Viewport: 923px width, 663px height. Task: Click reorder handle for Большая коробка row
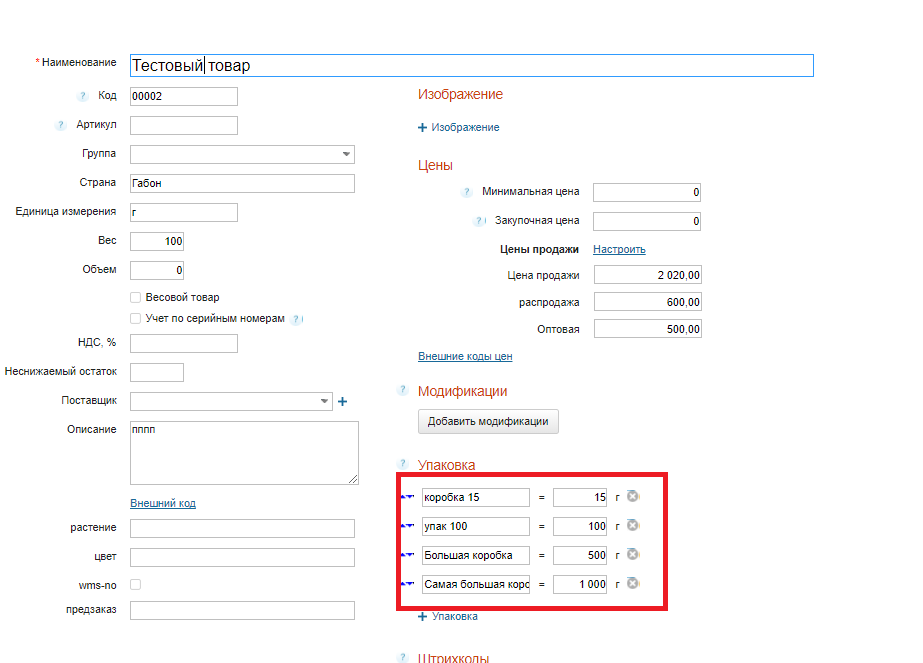407,555
